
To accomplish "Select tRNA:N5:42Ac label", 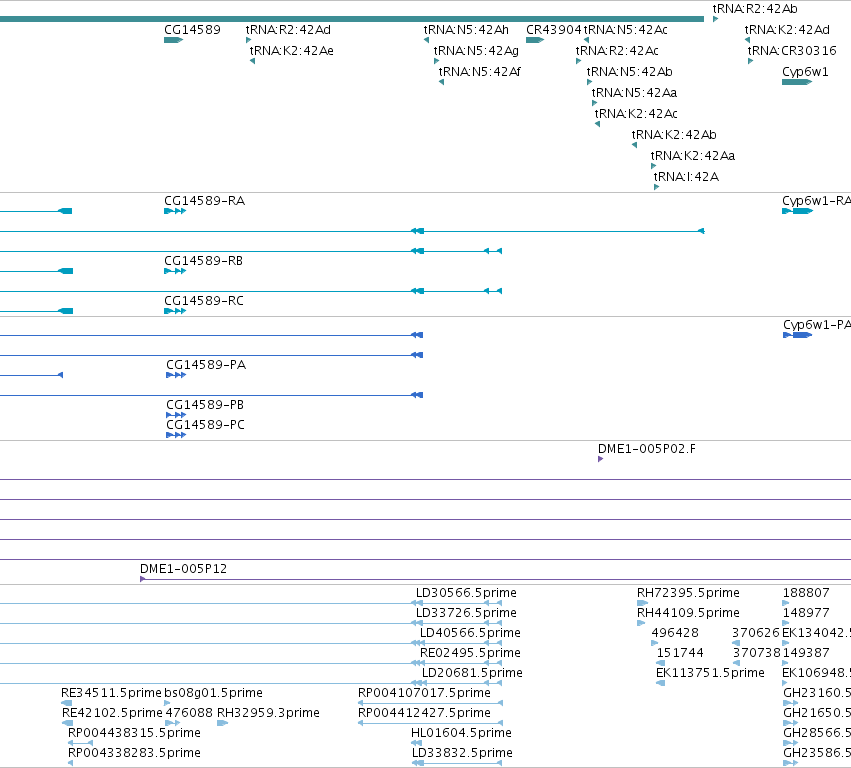I will [x=625, y=30].
